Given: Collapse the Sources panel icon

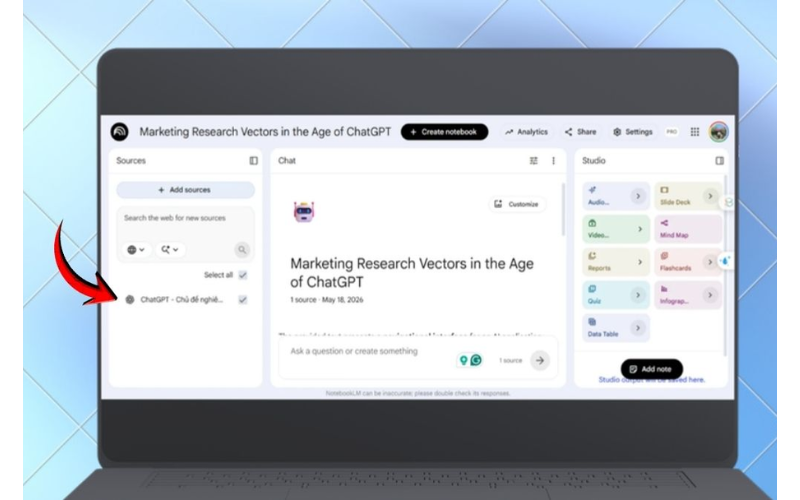Looking at the screenshot, I should click(x=254, y=161).
